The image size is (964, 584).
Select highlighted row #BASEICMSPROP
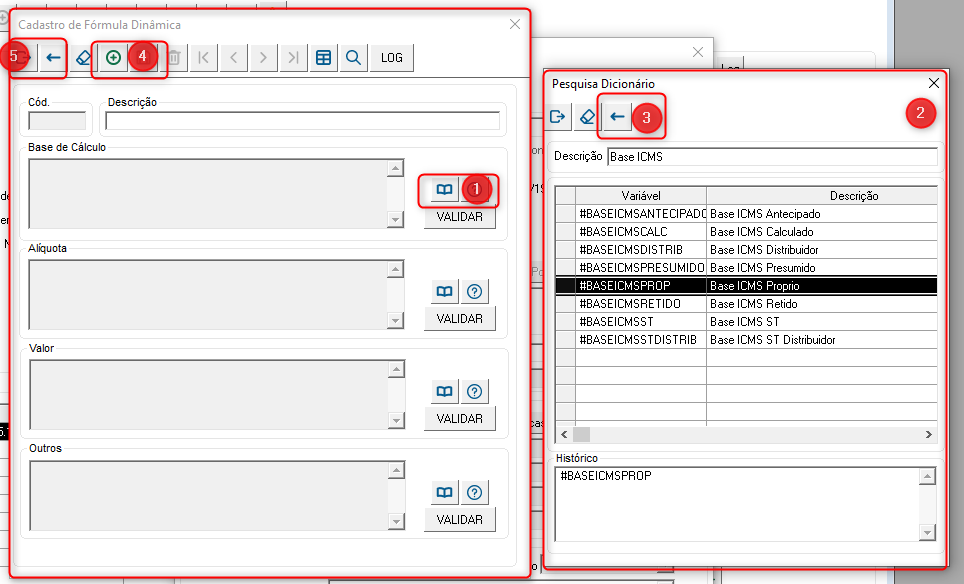click(x=746, y=286)
